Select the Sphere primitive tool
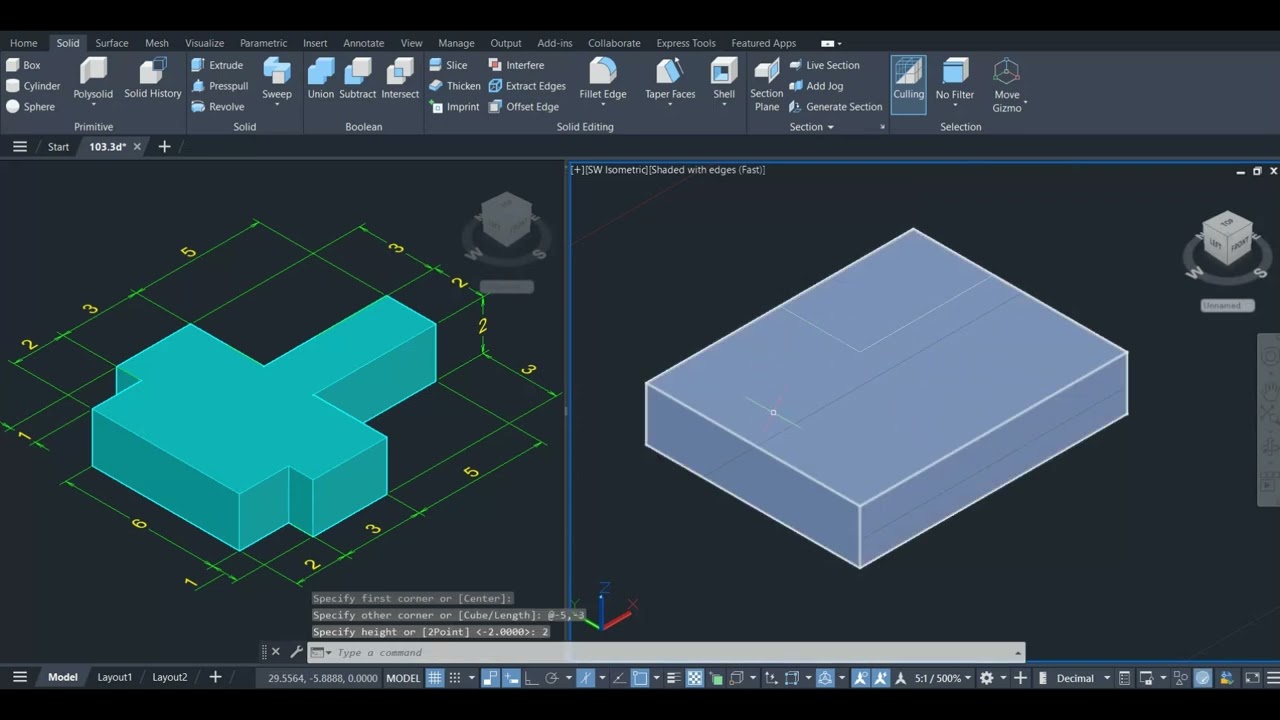Image resolution: width=1280 pixels, height=720 pixels. click(x=30, y=107)
